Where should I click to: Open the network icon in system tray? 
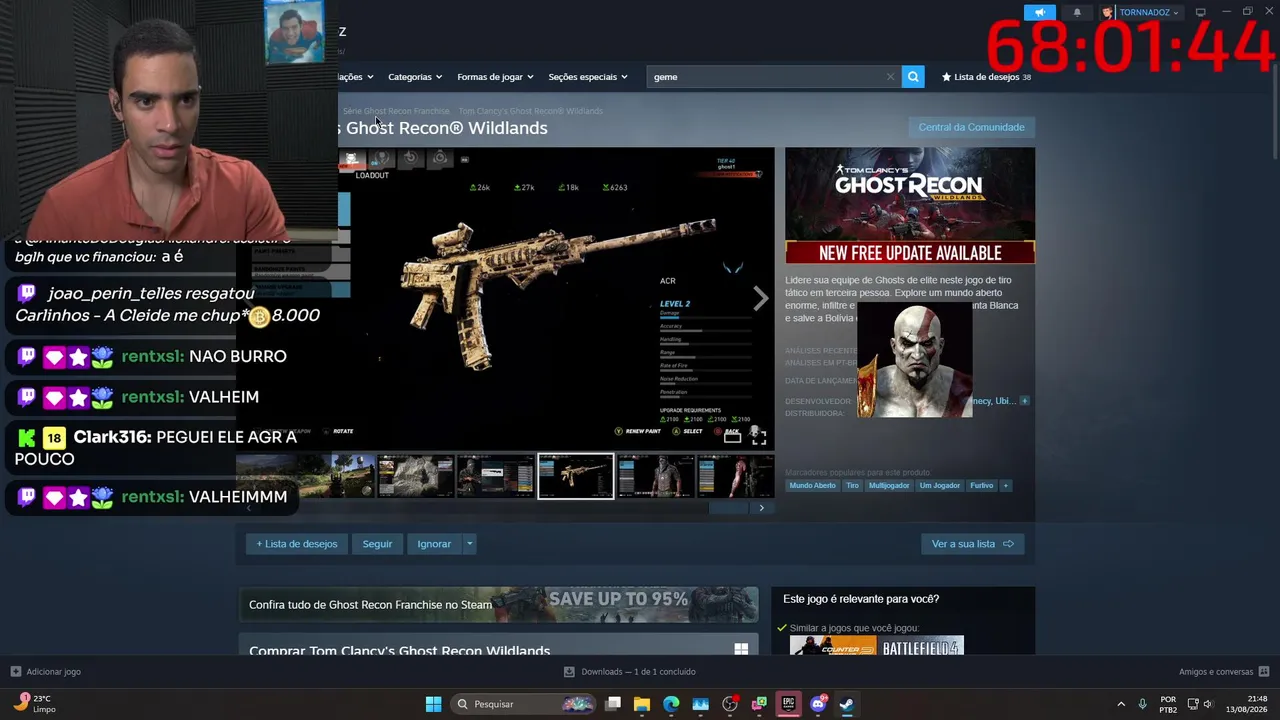coord(1193,704)
